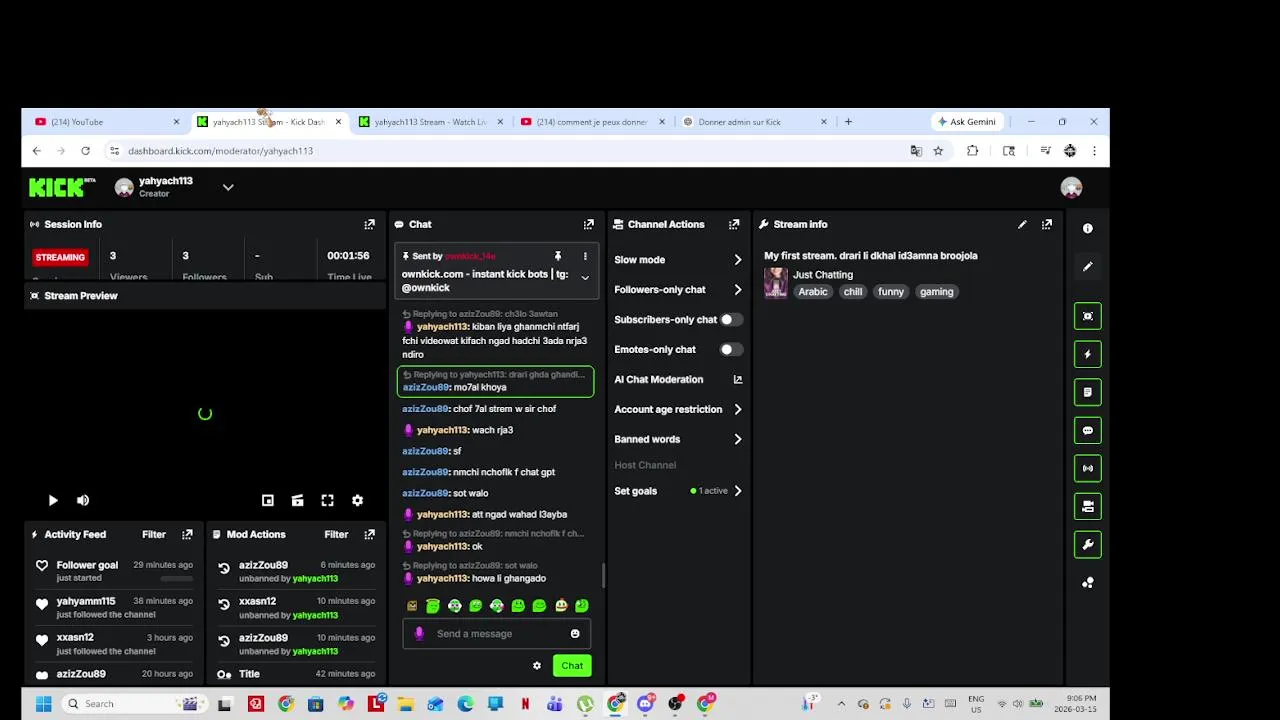Collapse the pinned message chevron

point(585,277)
